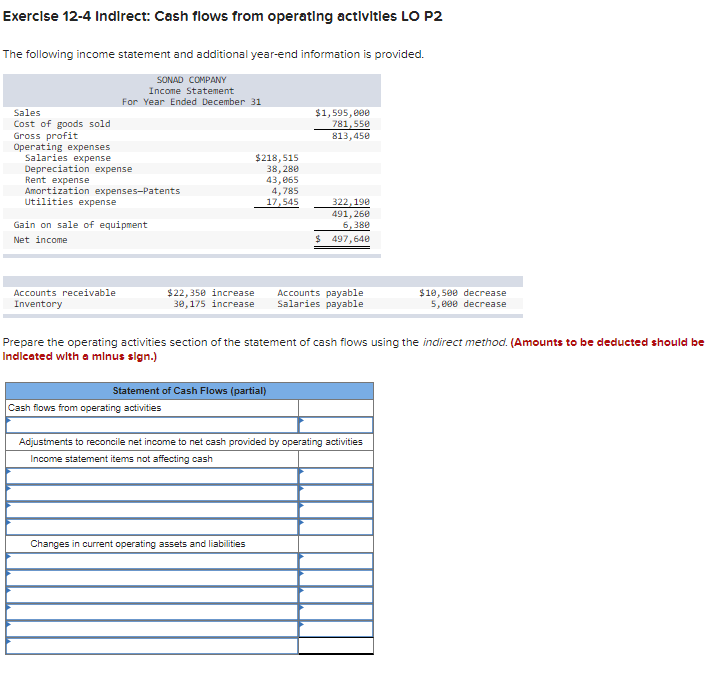Click the Operating expenses label in income statement
The height and width of the screenshot is (680, 726).
pos(62,147)
